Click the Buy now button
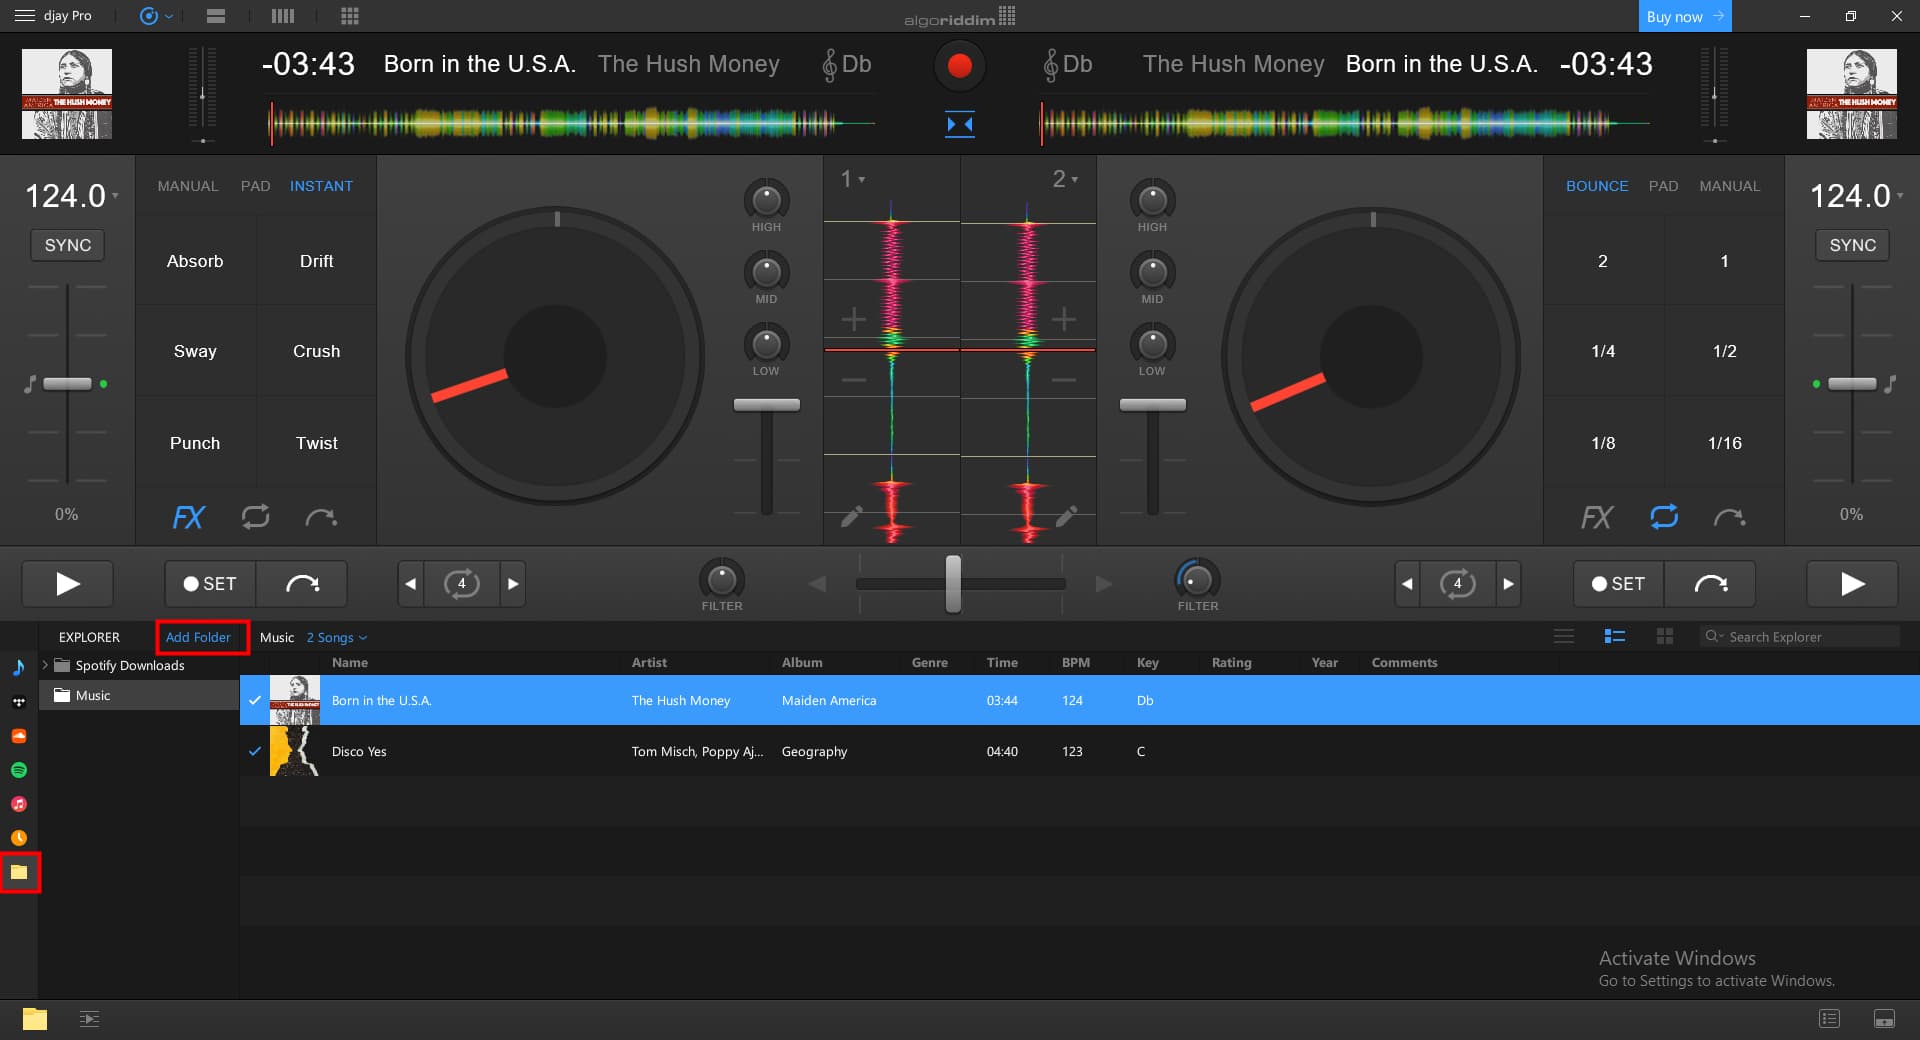Screen dimensions: 1920x1040 coord(1685,16)
